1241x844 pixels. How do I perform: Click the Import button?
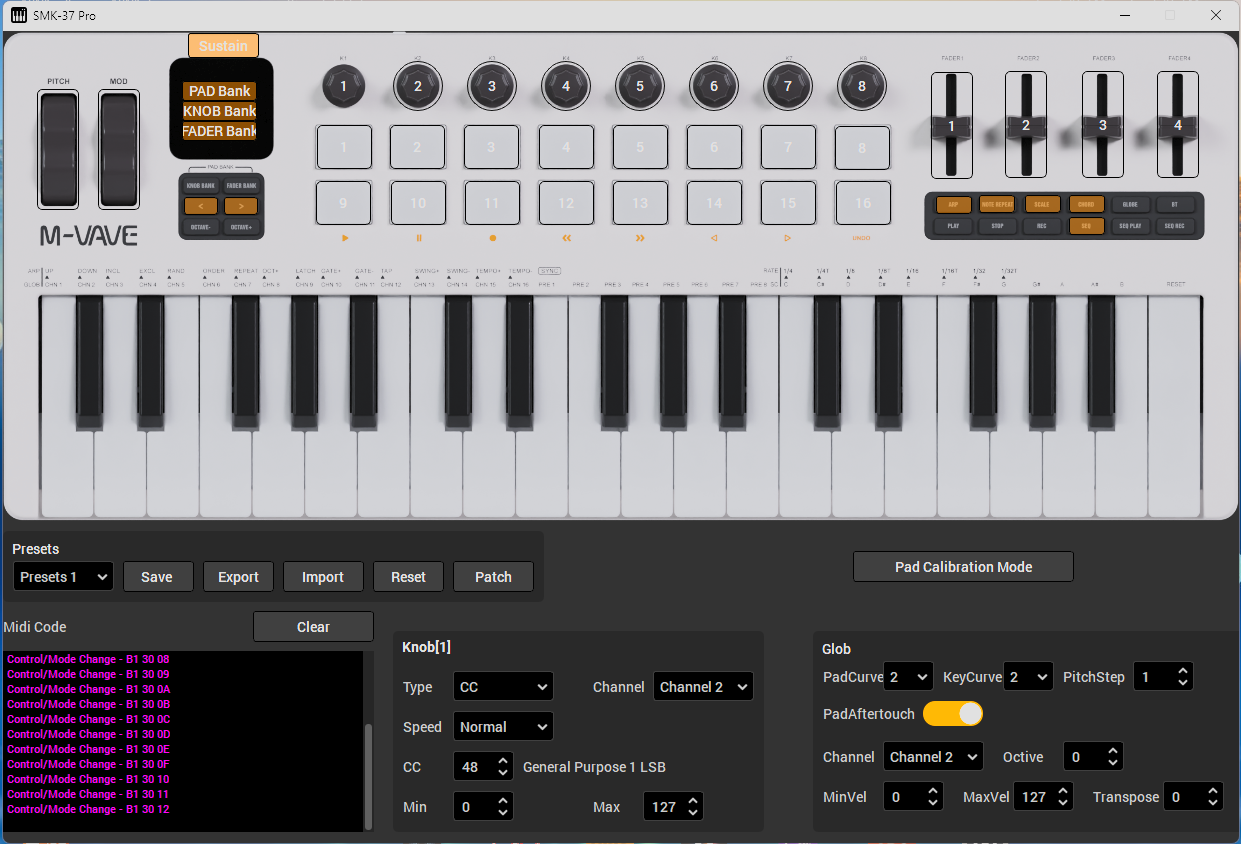pyautogui.click(x=323, y=577)
